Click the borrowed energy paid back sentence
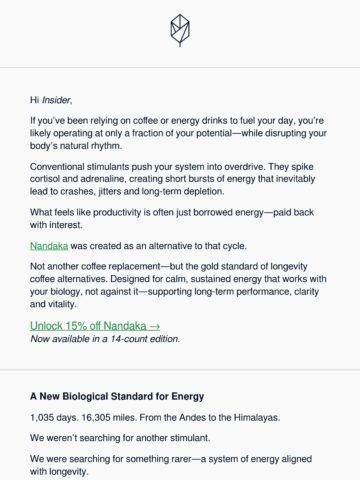 coord(172,219)
